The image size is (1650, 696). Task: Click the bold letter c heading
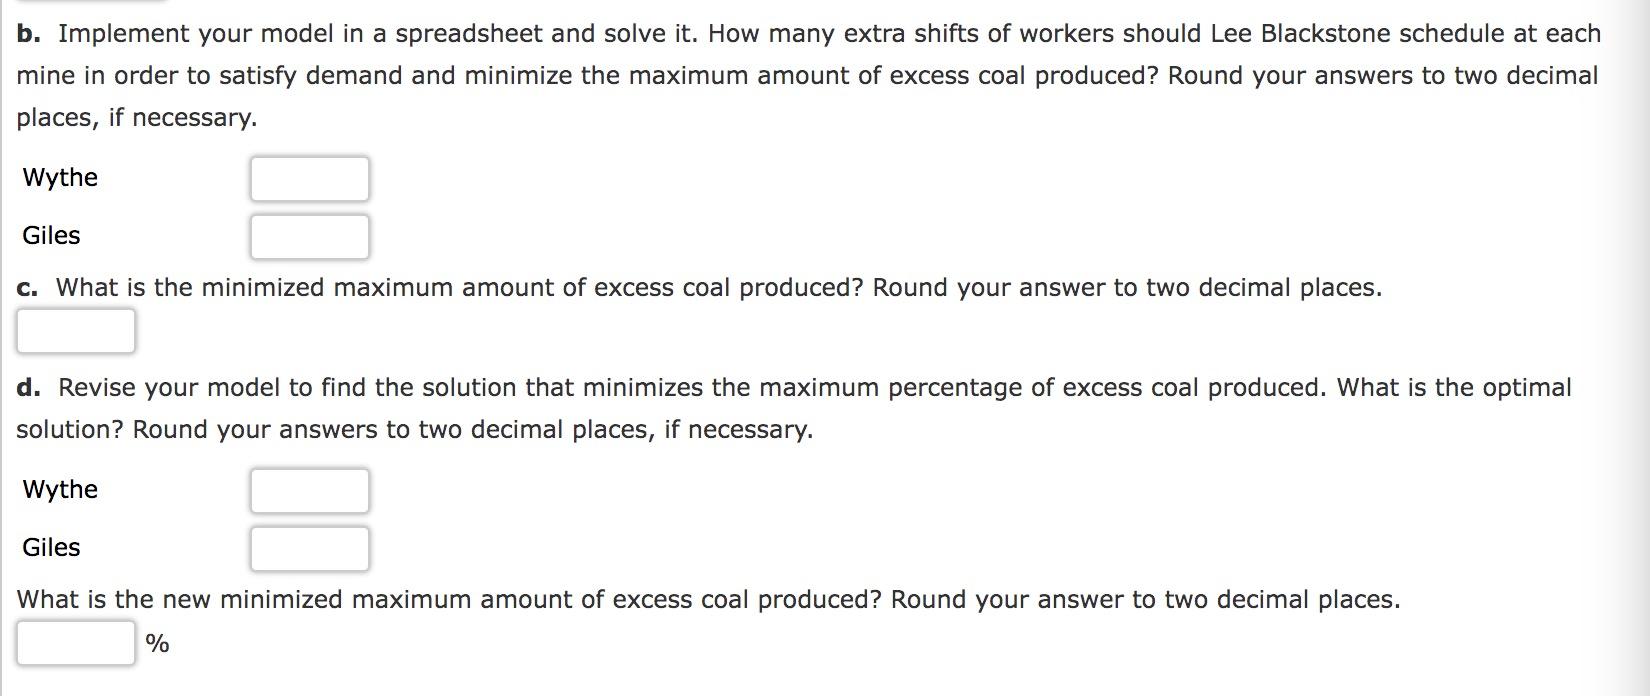pos(28,288)
